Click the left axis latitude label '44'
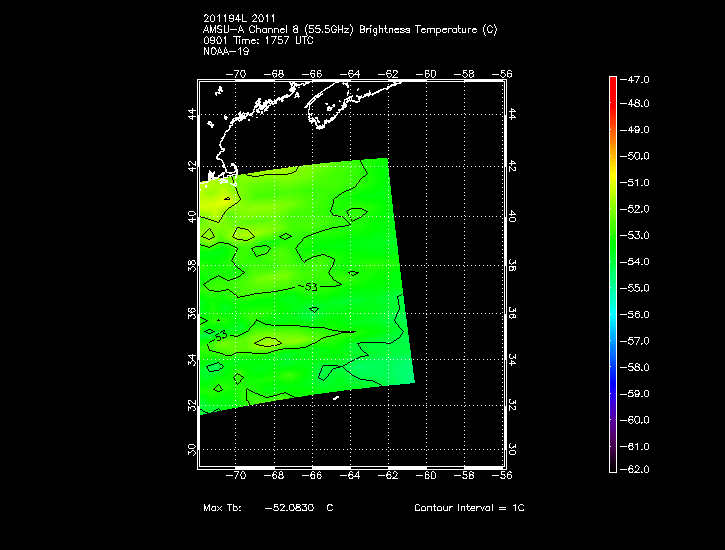Screen dimensions: 725x550 (x=192, y=114)
